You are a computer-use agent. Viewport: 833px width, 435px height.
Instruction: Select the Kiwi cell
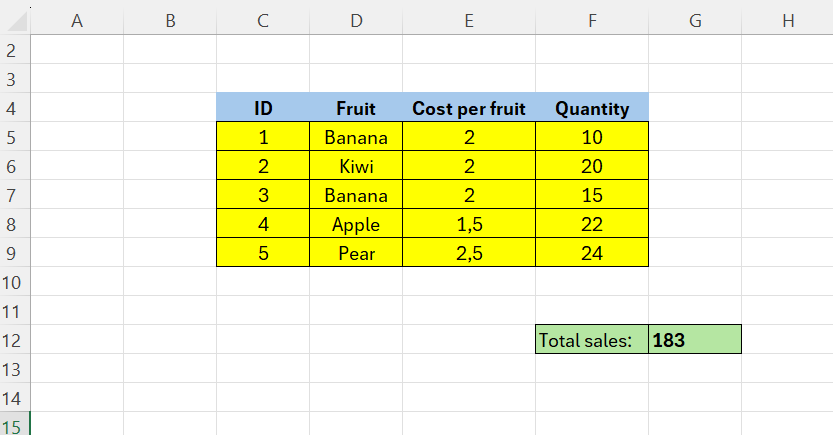click(356, 166)
